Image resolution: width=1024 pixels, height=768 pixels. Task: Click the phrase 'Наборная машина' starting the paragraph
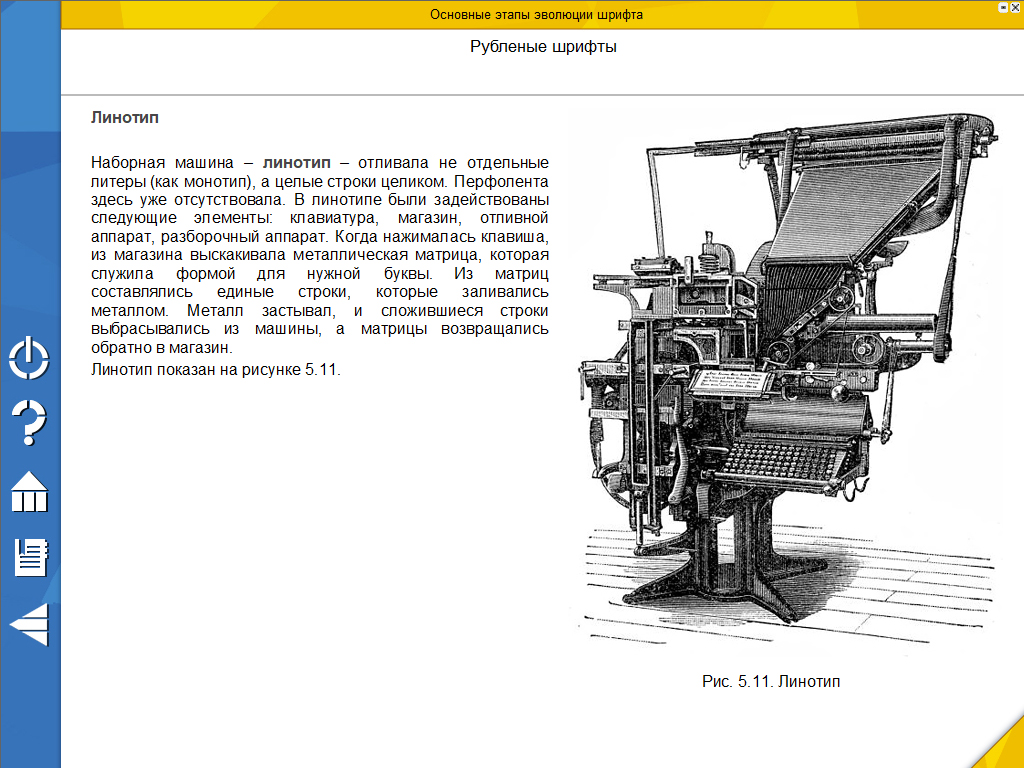[154, 162]
